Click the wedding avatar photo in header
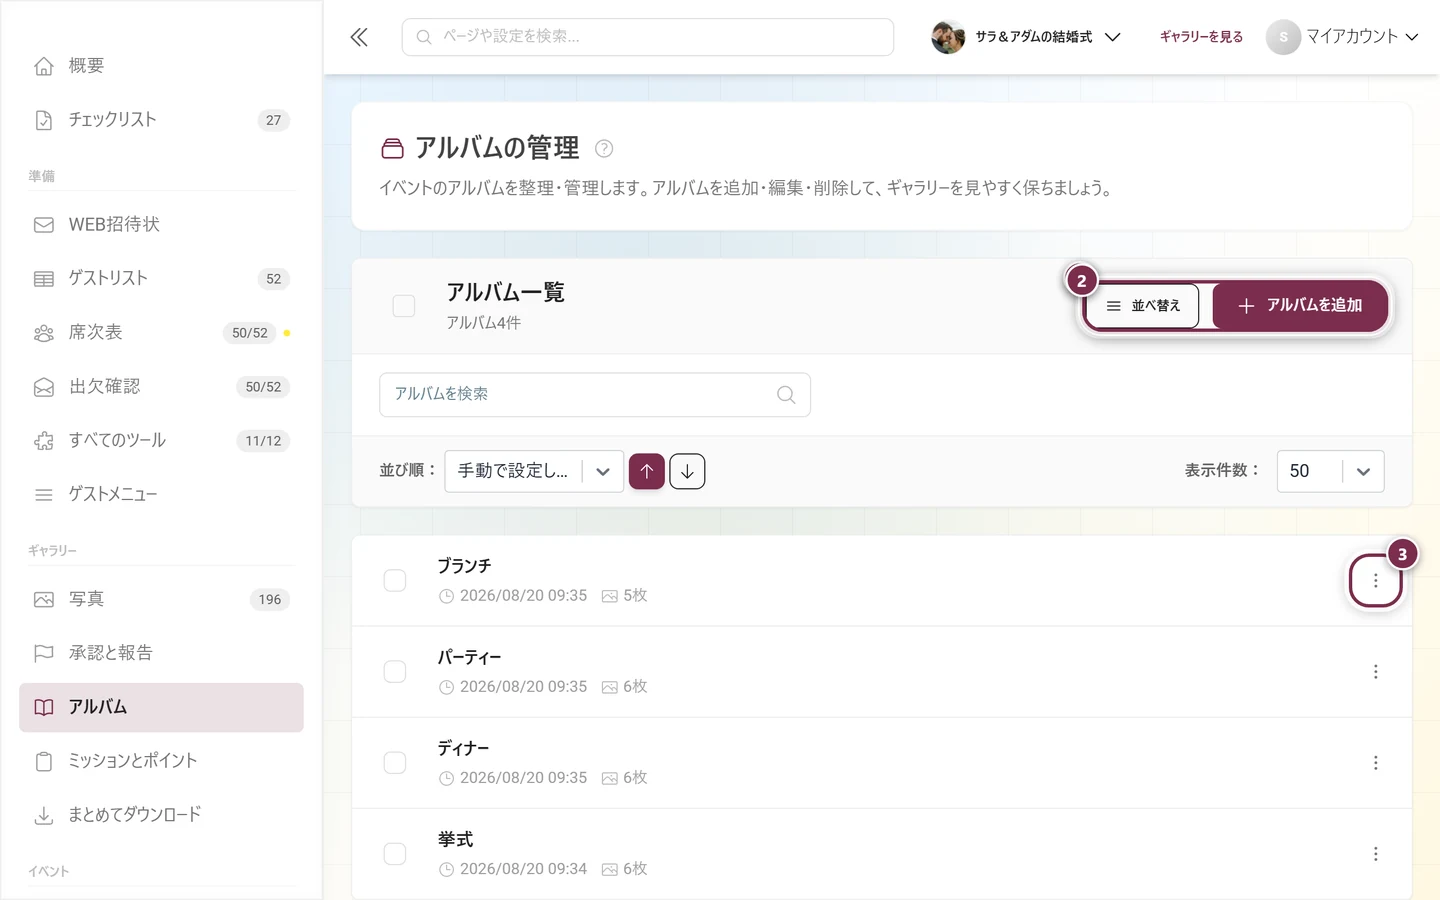 click(948, 37)
